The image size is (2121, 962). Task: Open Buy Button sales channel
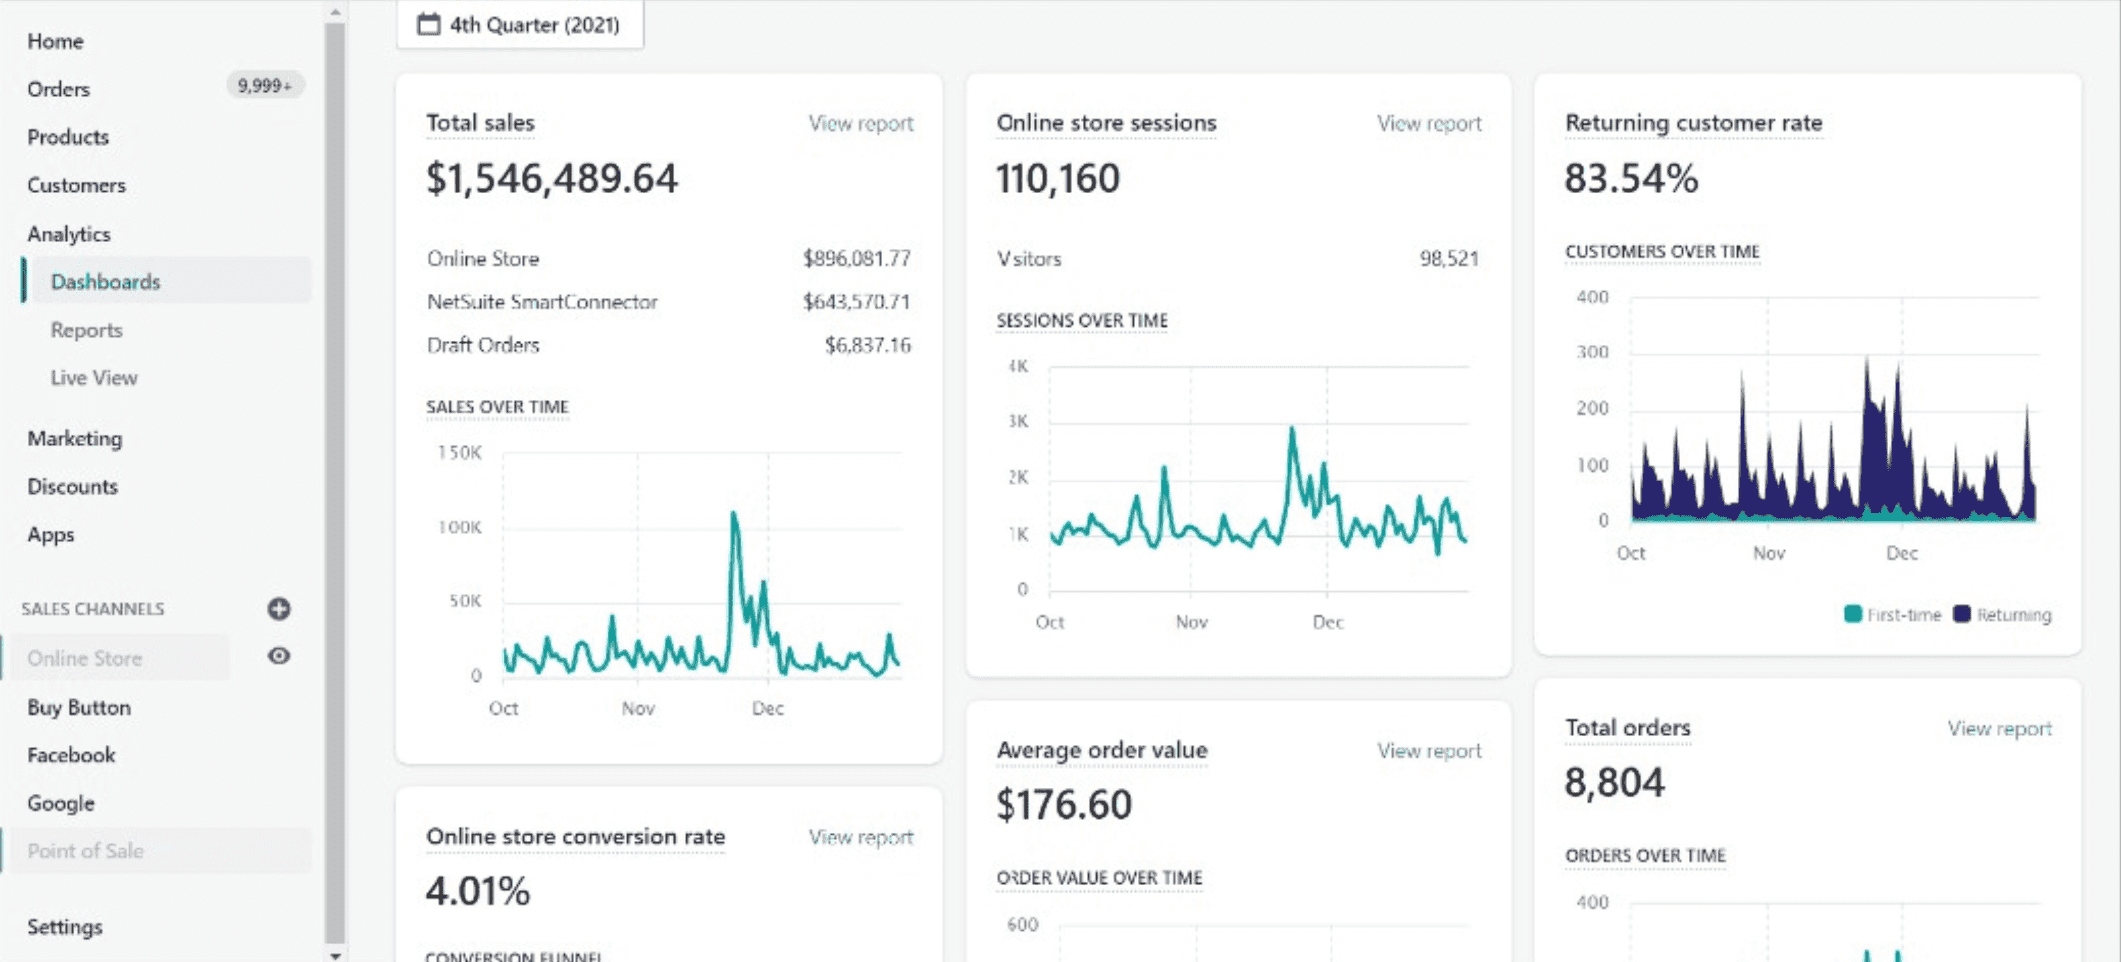(x=79, y=707)
